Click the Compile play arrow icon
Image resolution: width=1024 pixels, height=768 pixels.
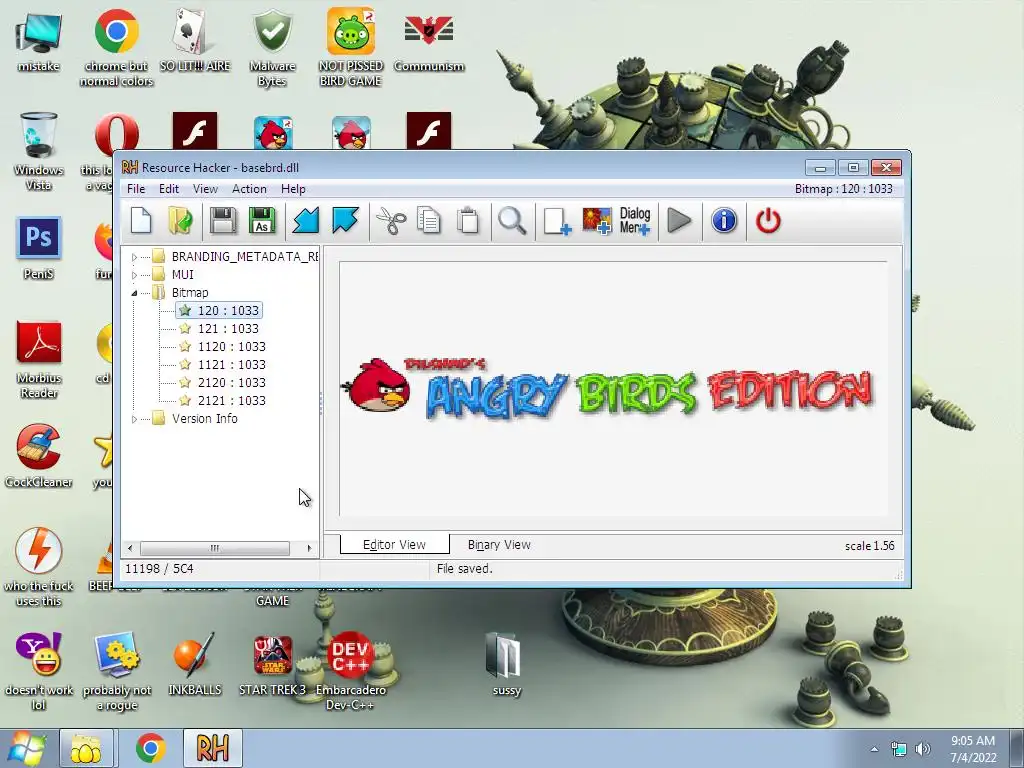pyautogui.click(x=680, y=221)
